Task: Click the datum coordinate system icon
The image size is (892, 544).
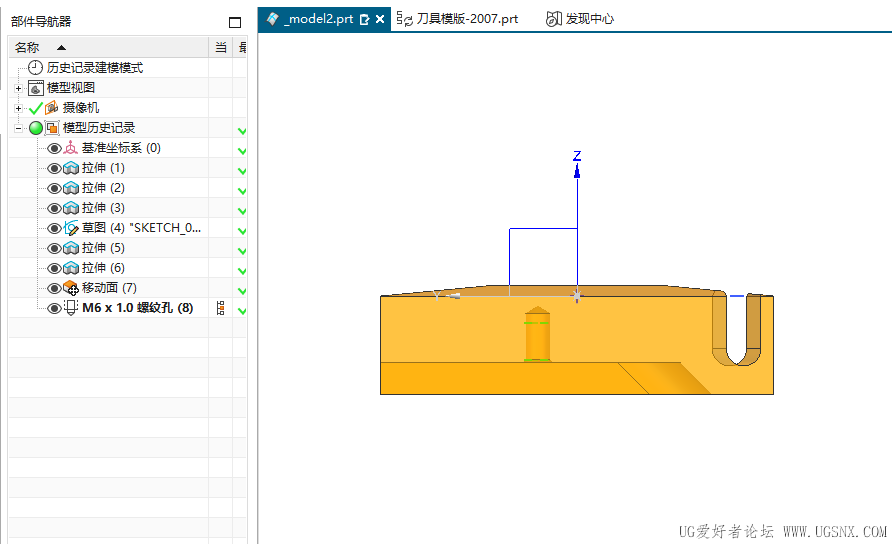Action: [x=71, y=148]
